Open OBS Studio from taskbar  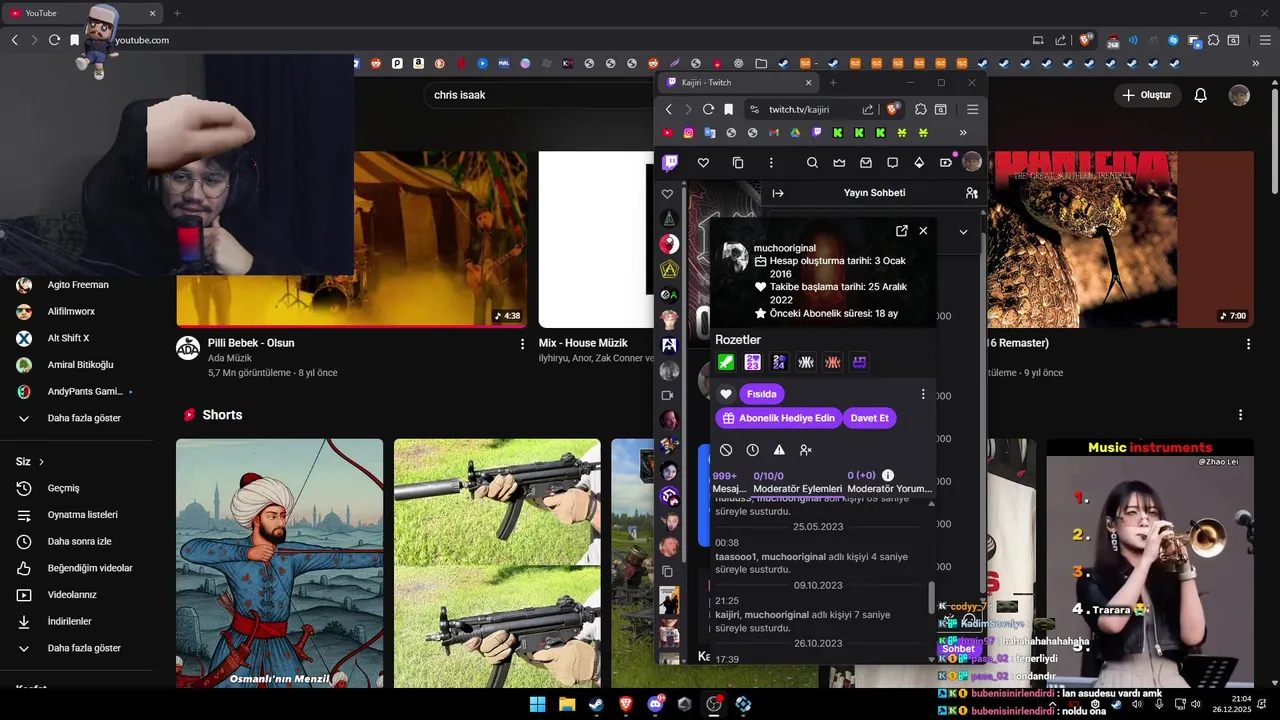tap(713, 704)
